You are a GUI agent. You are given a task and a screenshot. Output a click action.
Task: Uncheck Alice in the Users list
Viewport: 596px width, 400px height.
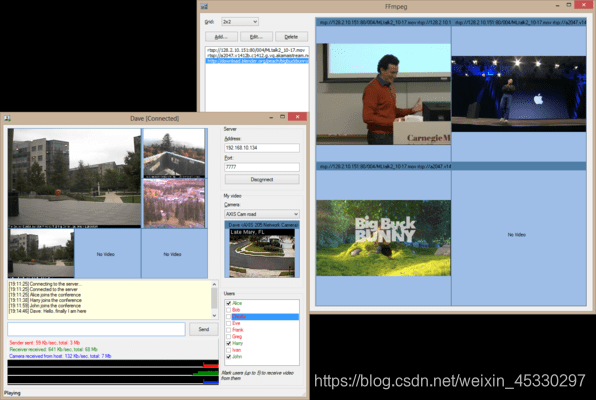(x=228, y=303)
